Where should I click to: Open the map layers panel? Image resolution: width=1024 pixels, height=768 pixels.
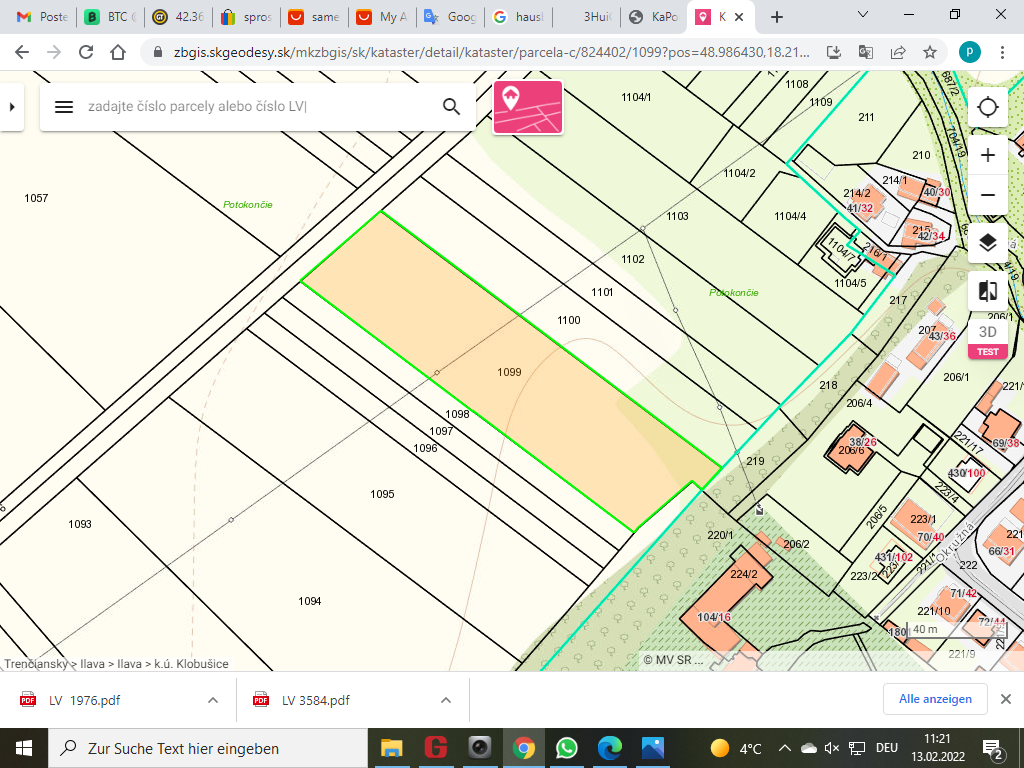tap(988, 242)
